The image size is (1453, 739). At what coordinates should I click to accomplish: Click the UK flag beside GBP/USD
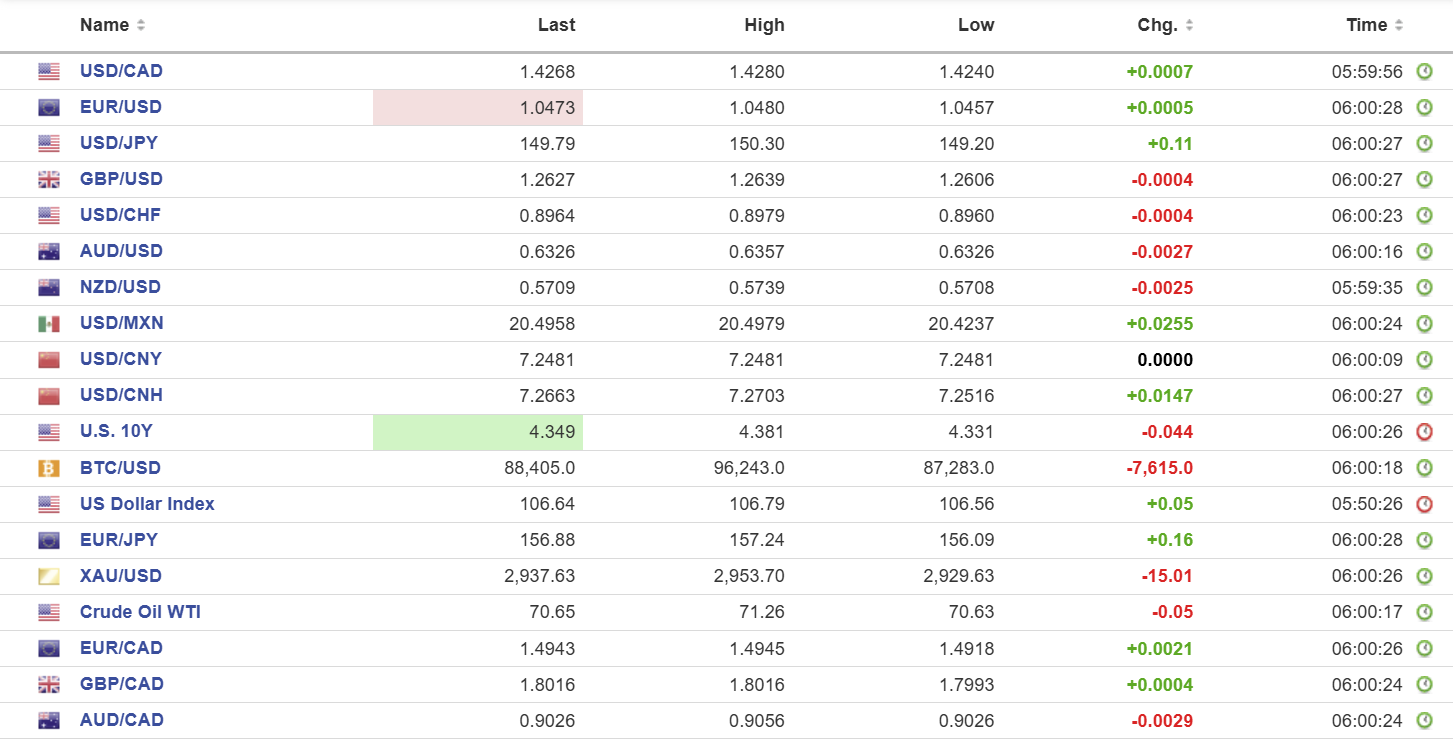coord(48,180)
